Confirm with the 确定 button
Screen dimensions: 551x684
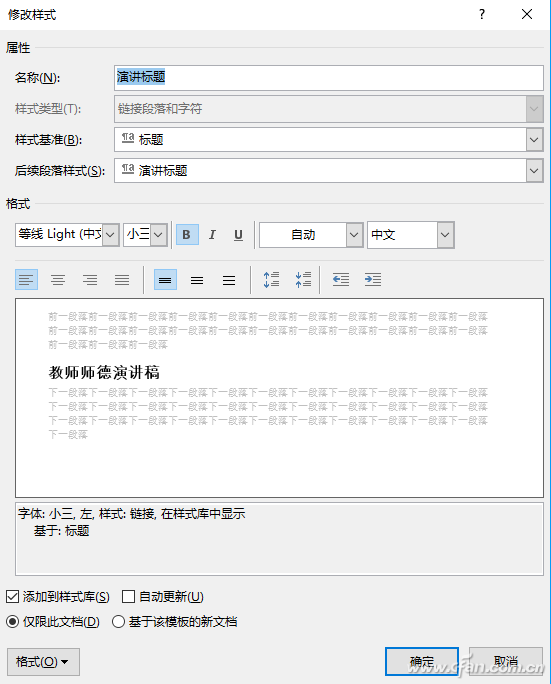pyautogui.click(x=421, y=661)
